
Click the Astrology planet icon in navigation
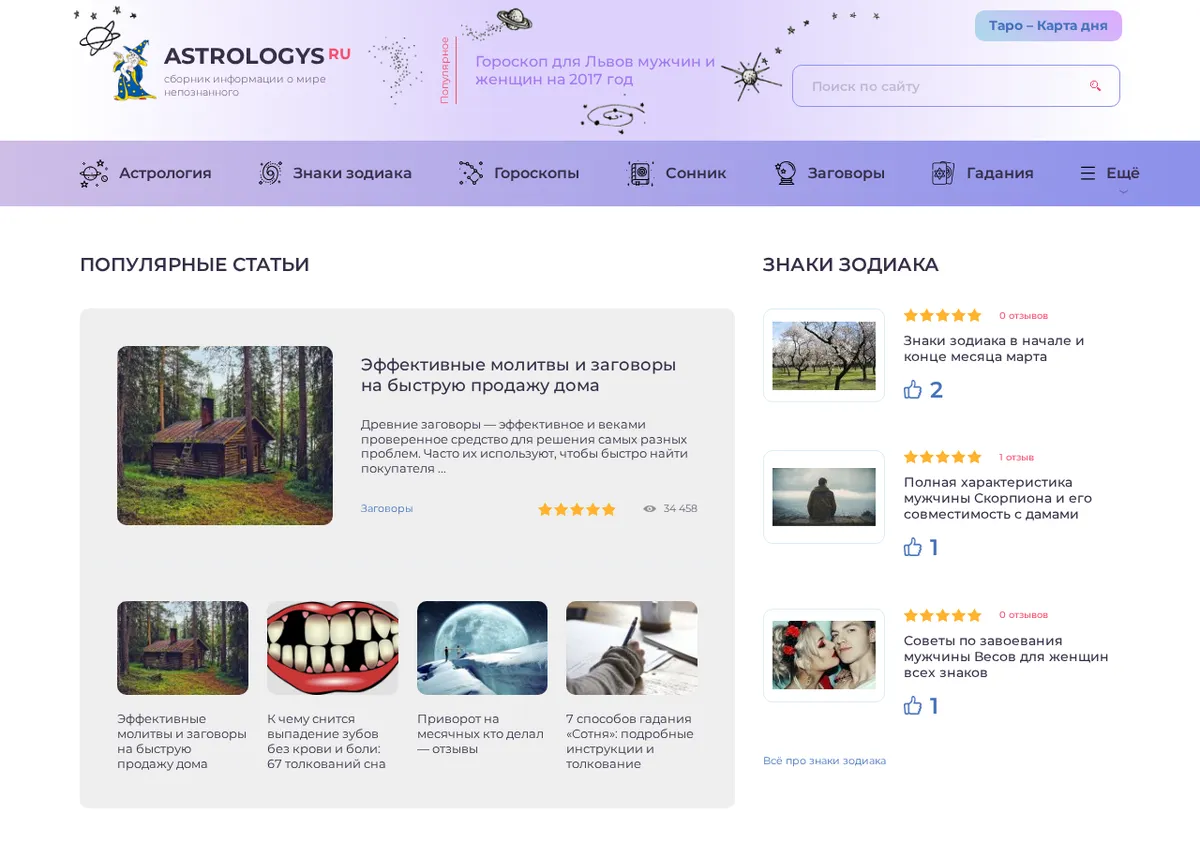pos(94,173)
